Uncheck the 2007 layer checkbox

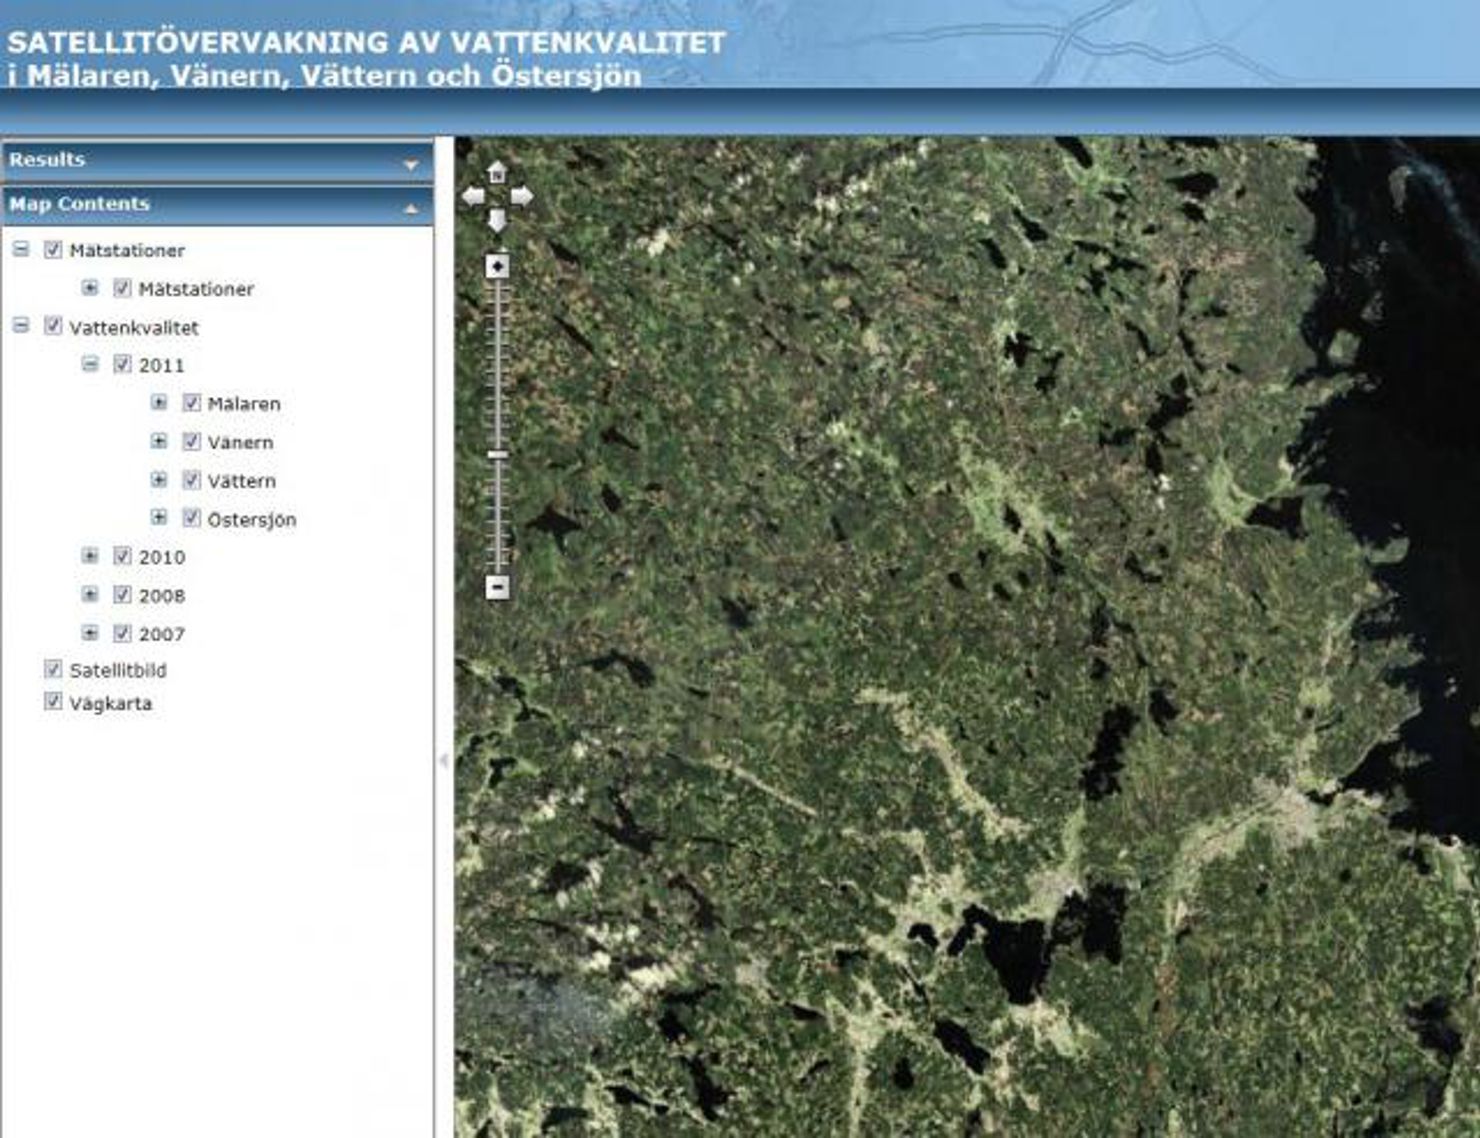(122, 633)
